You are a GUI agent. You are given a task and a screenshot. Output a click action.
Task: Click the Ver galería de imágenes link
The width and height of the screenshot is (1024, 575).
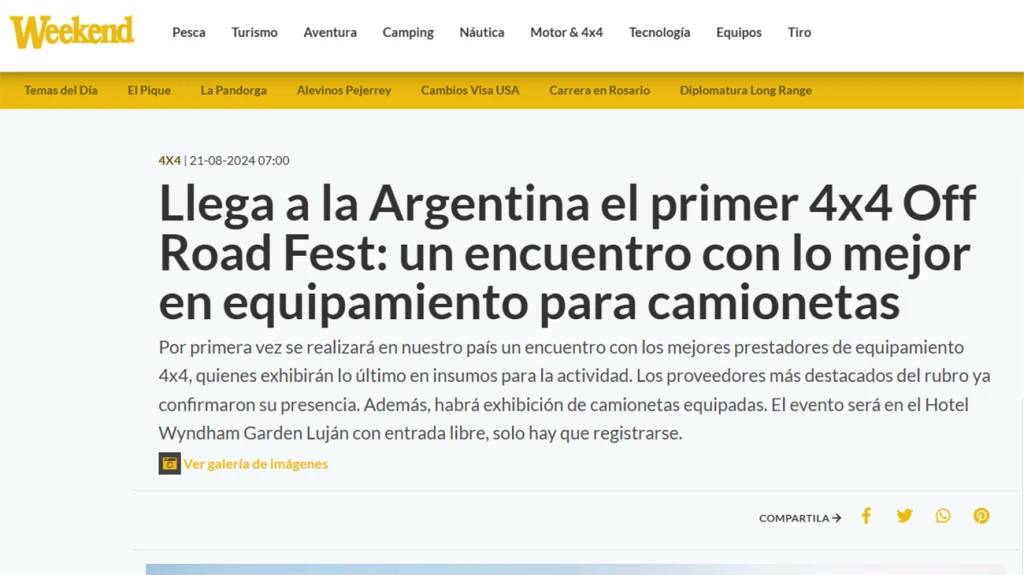(255, 464)
